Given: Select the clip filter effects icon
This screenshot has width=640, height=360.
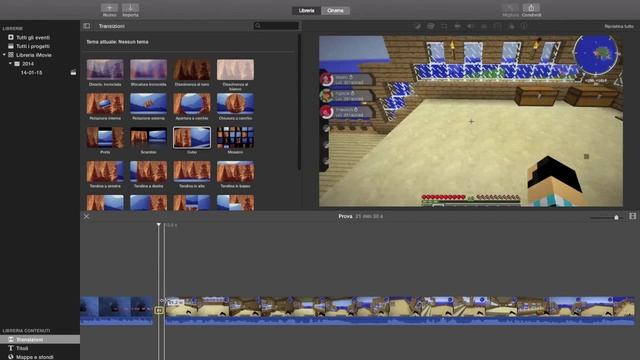Looking at the screenshot, I should [x=511, y=26].
